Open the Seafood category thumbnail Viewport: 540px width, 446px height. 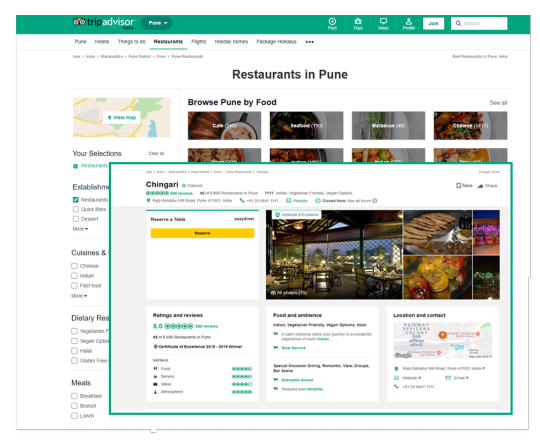pyautogui.click(x=307, y=126)
